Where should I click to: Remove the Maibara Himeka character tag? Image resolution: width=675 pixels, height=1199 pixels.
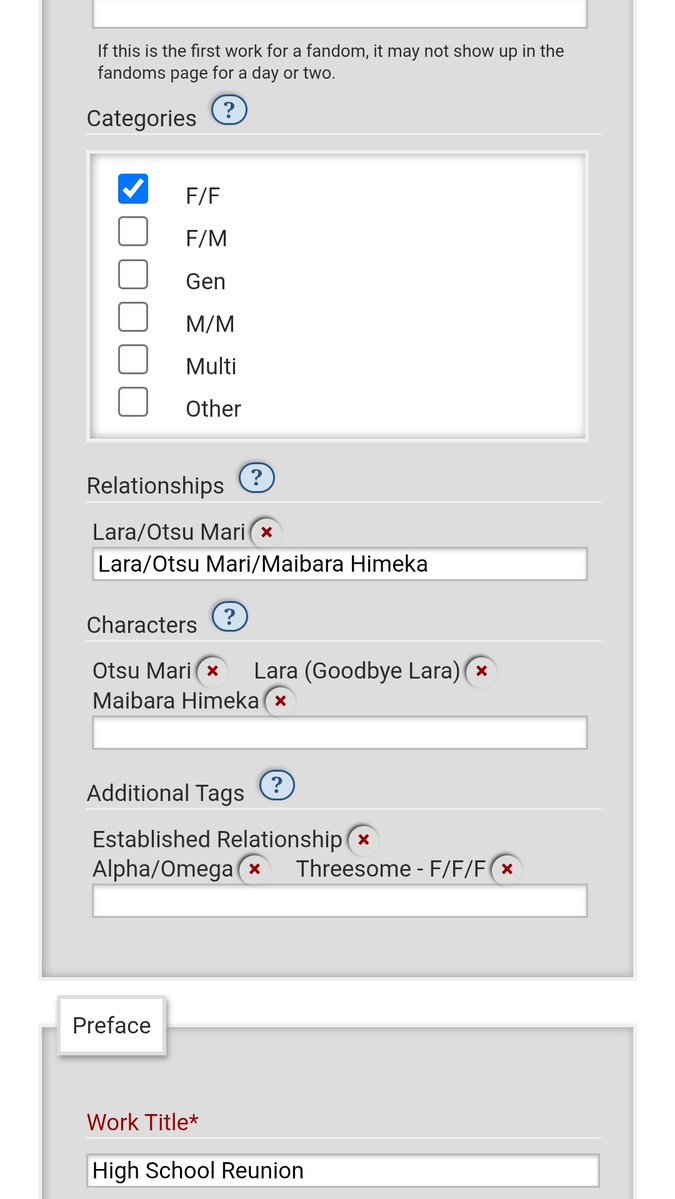281,701
